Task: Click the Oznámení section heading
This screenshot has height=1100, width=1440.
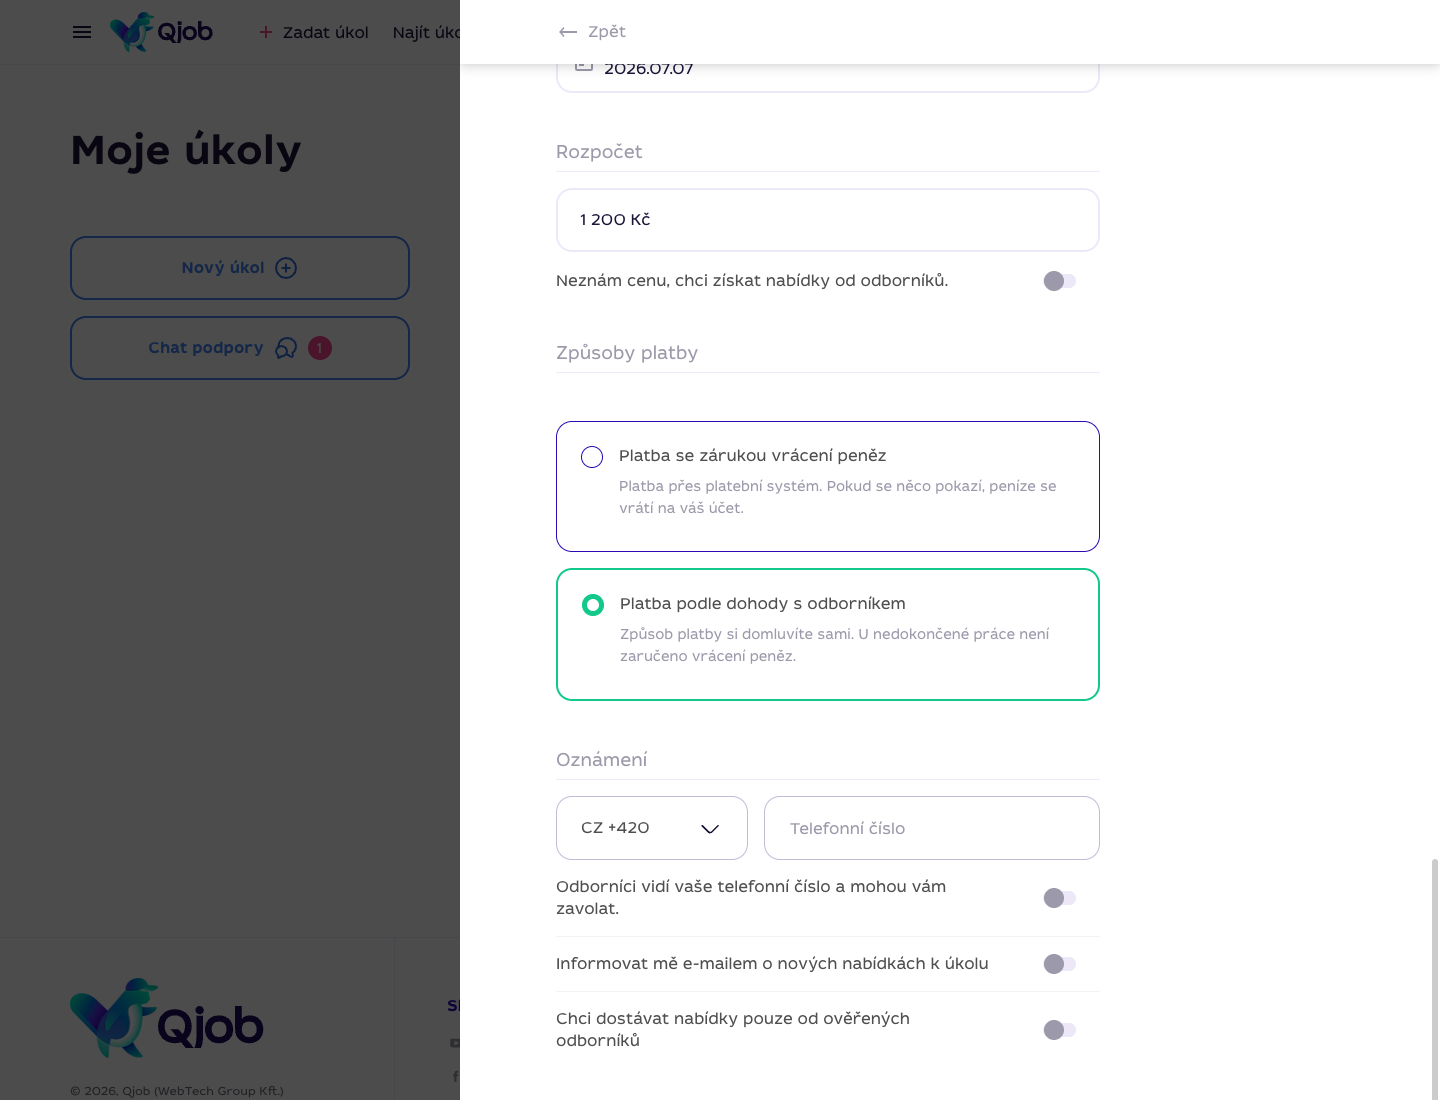Action: (x=602, y=760)
